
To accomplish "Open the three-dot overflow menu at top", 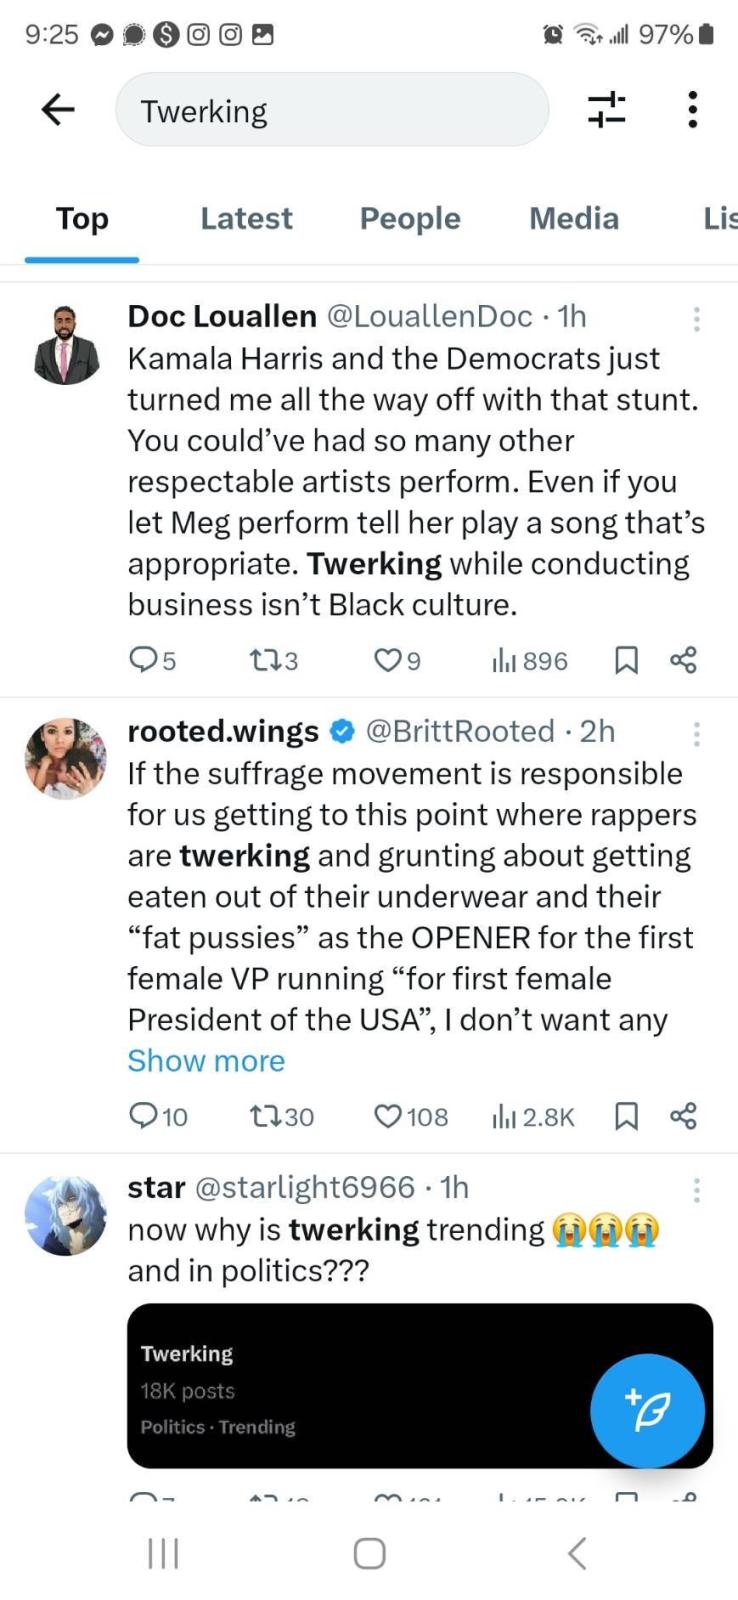I will (692, 109).
